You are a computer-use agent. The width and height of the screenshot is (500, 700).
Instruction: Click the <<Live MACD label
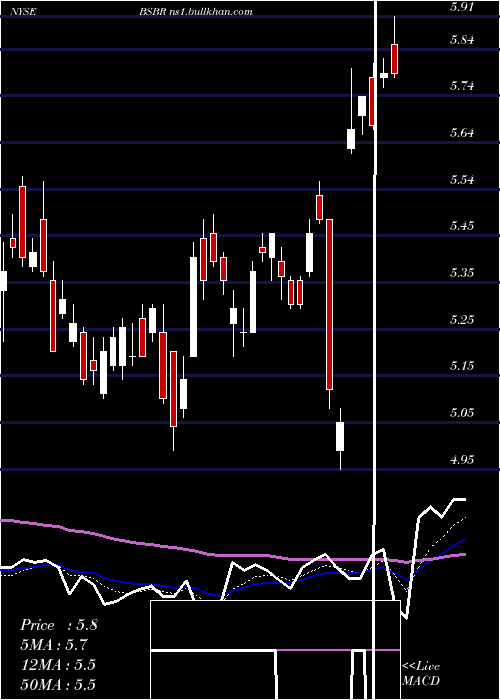coord(421,674)
